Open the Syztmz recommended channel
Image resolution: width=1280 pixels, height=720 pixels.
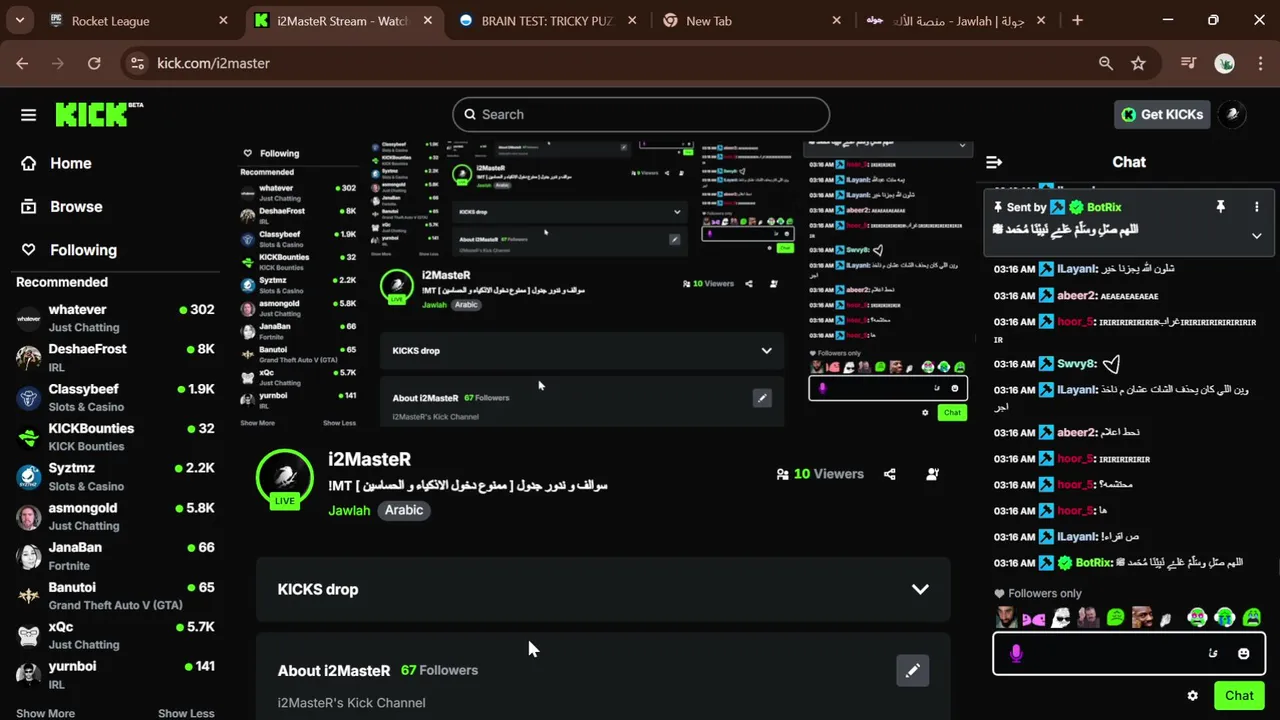(x=115, y=477)
